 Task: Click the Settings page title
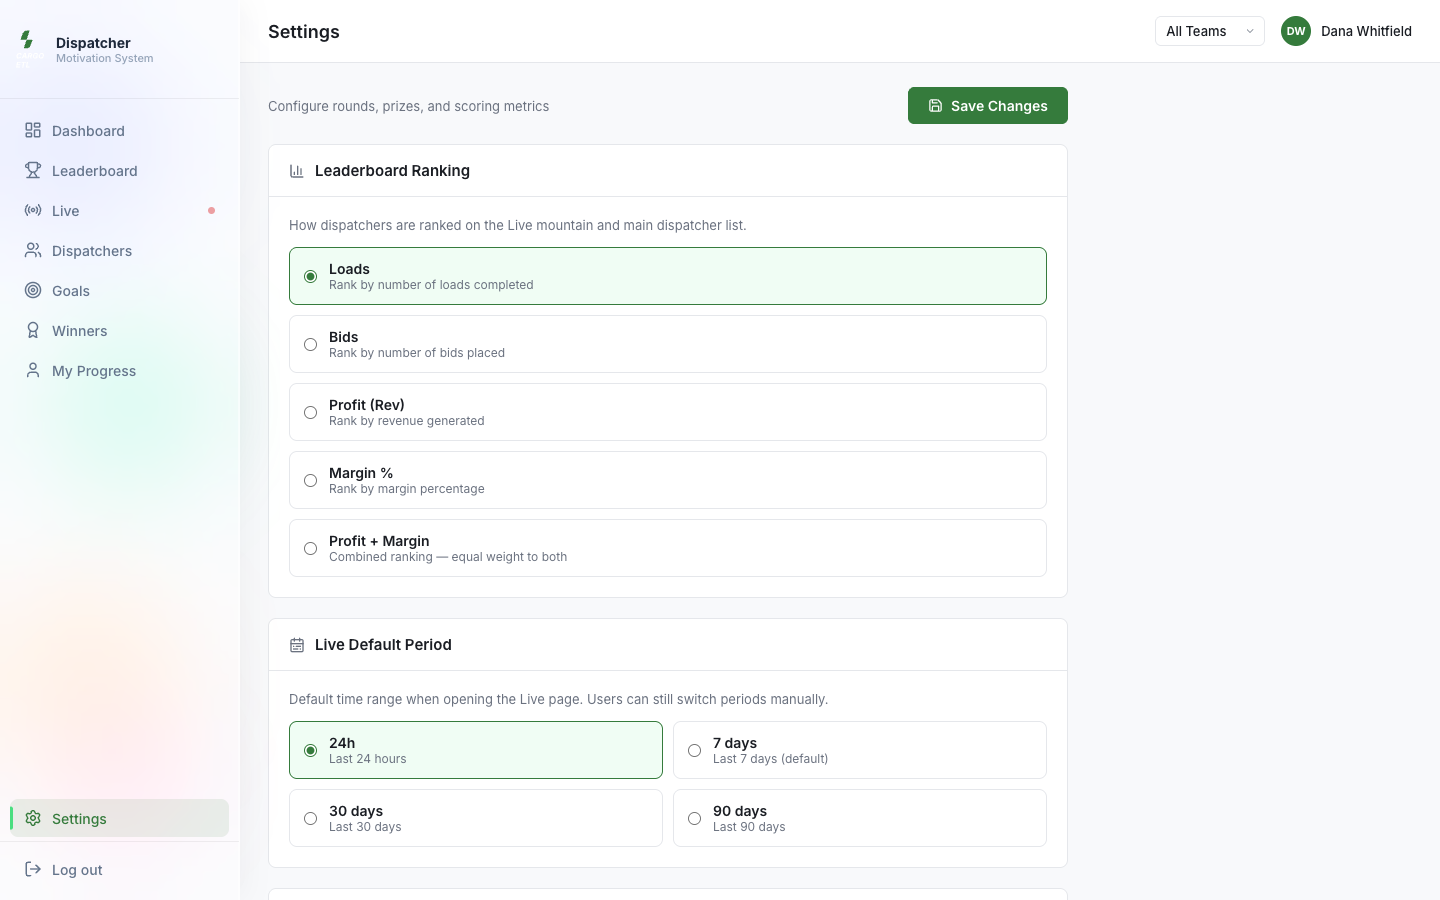coord(304,32)
